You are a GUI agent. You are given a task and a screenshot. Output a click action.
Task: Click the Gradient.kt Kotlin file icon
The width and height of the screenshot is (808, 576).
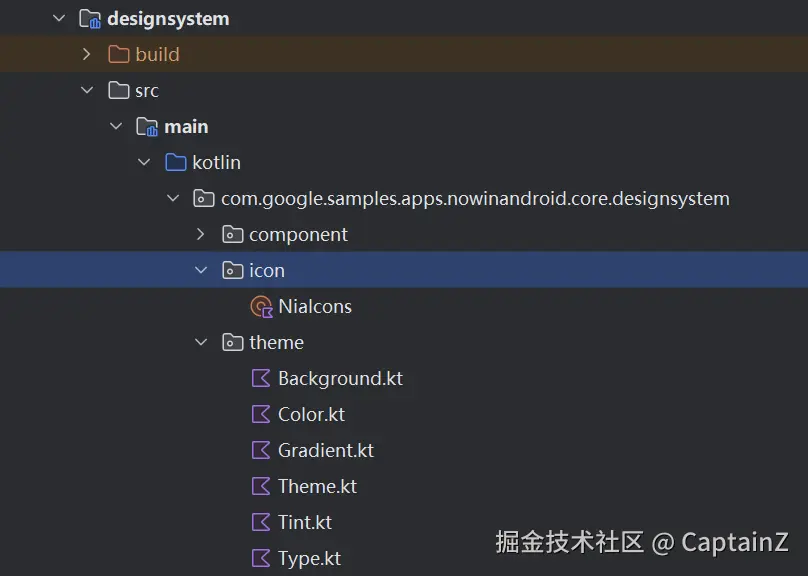tap(261, 450)
